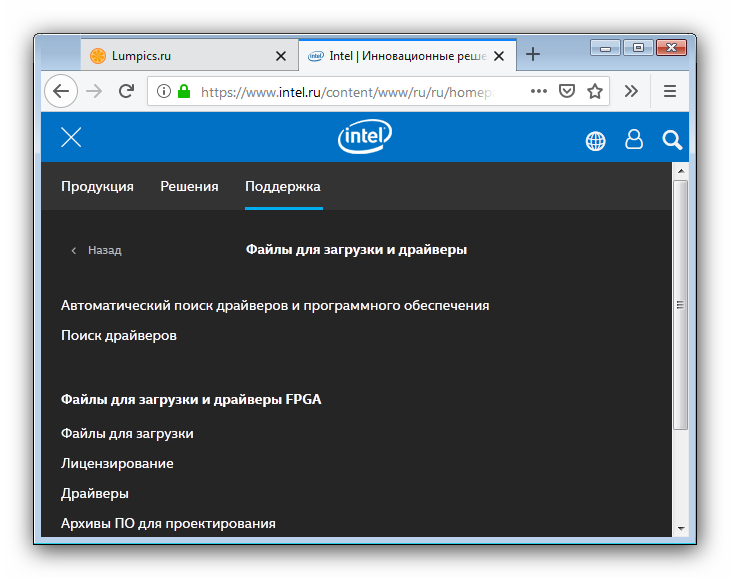730x578 pixels.
Task: Bookmark this page with star icon
Action: point(595,91)
